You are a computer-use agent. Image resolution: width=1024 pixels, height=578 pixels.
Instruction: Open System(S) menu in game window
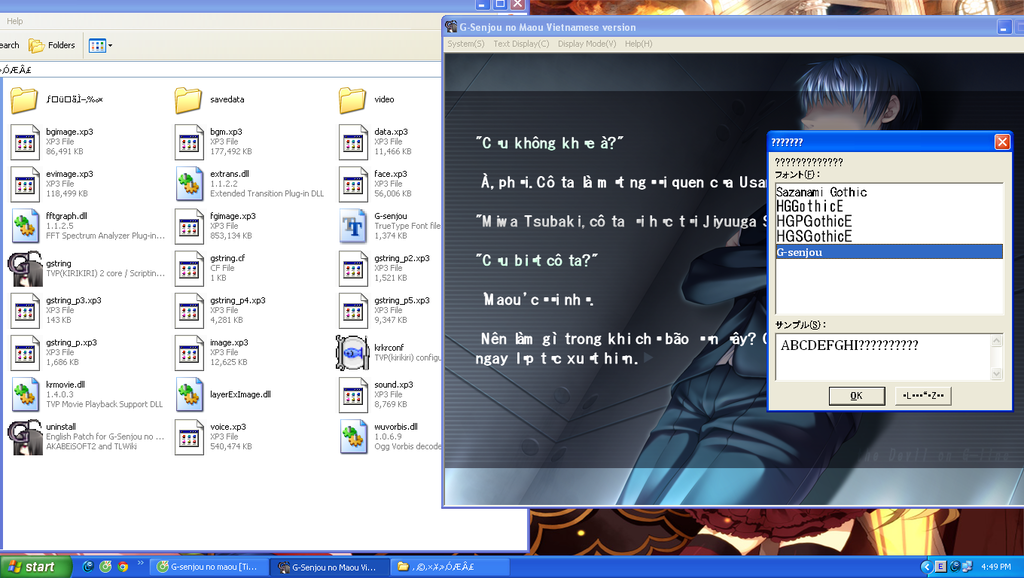tap(466, 44)
